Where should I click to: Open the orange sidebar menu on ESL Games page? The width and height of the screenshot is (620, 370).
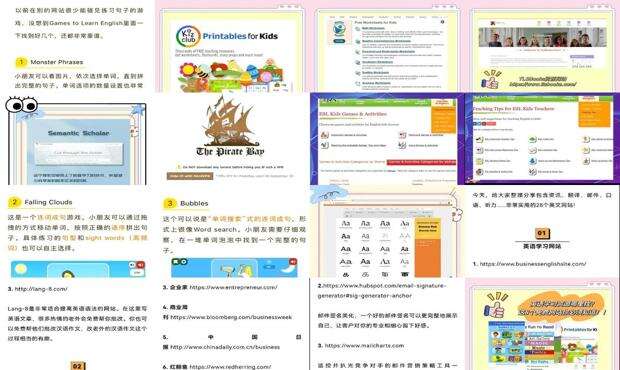click(443, 121)
